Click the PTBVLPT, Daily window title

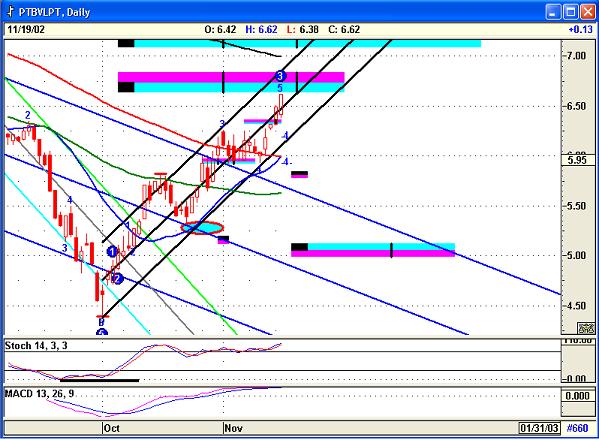pos(54,12)
